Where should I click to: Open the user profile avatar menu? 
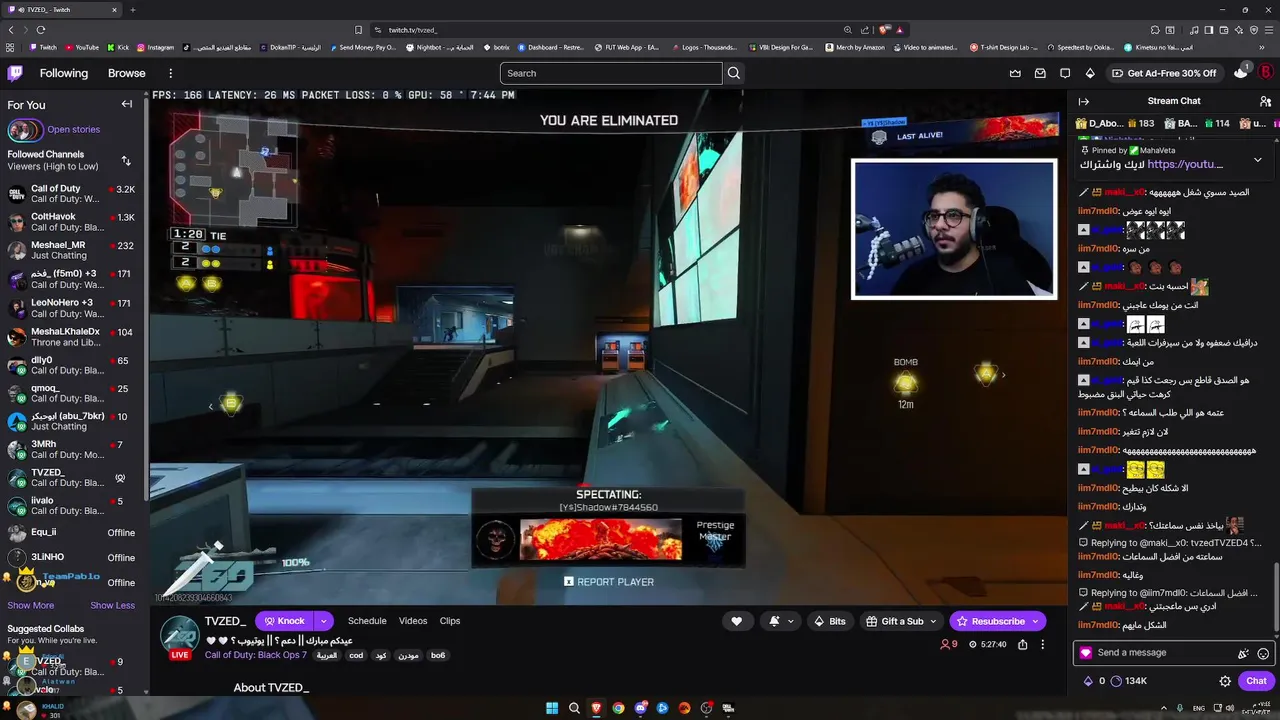click(x=1265, y=73)
